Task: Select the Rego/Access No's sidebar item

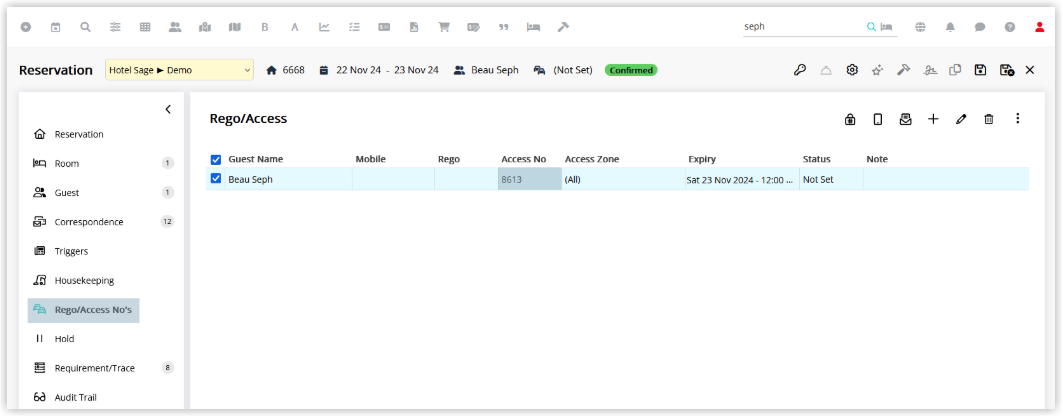Action: tap(83, 310)
